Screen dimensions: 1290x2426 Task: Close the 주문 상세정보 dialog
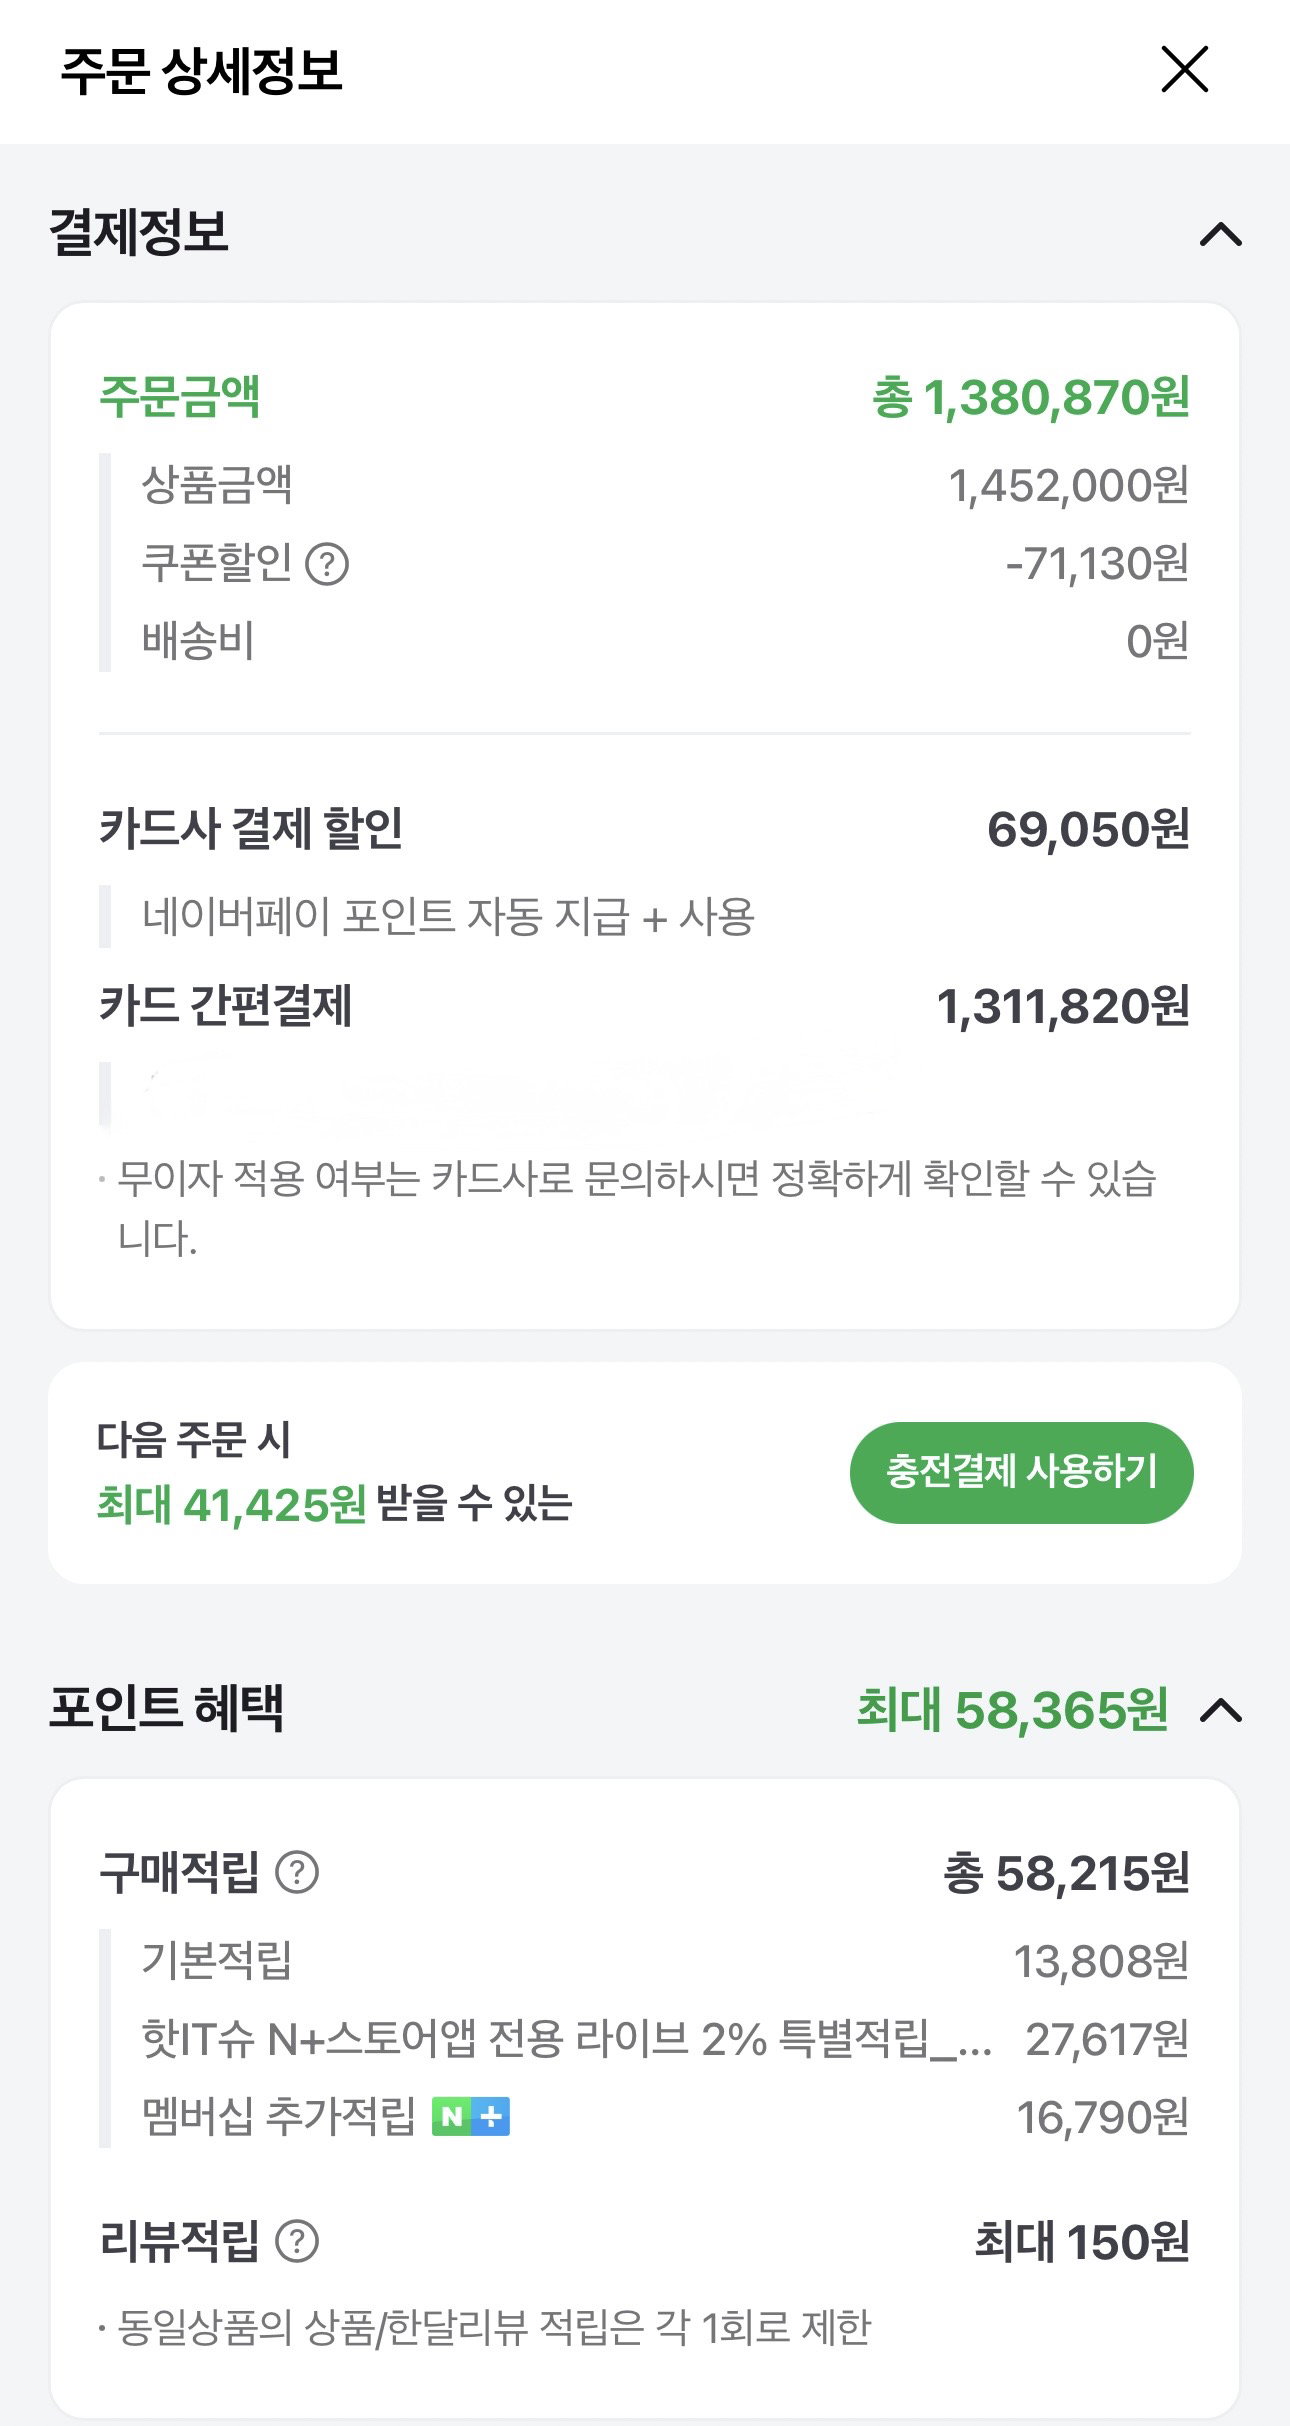pos(1184,69)
